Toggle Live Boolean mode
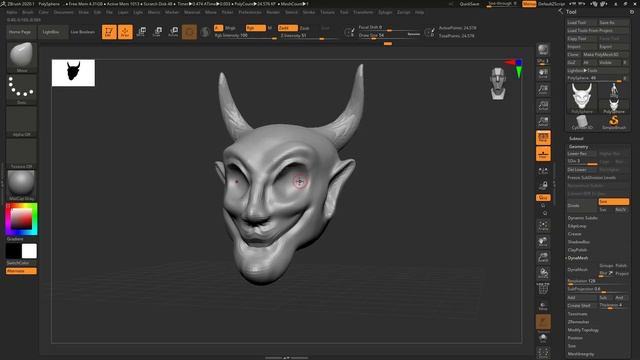640x360 pixels. click(82, 32)
